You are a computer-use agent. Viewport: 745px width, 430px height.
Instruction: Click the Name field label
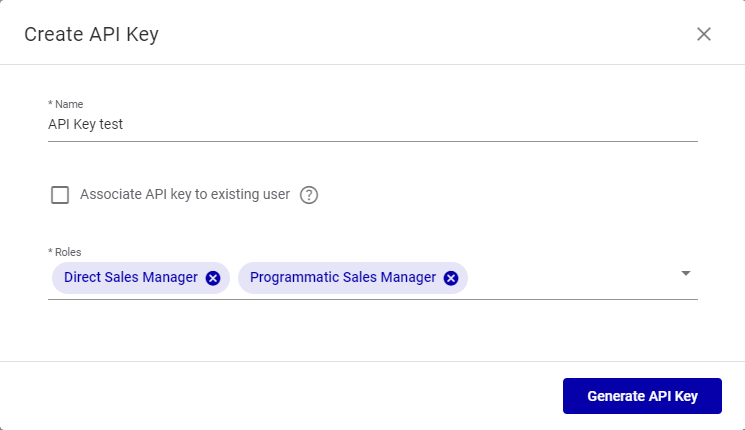67,104
